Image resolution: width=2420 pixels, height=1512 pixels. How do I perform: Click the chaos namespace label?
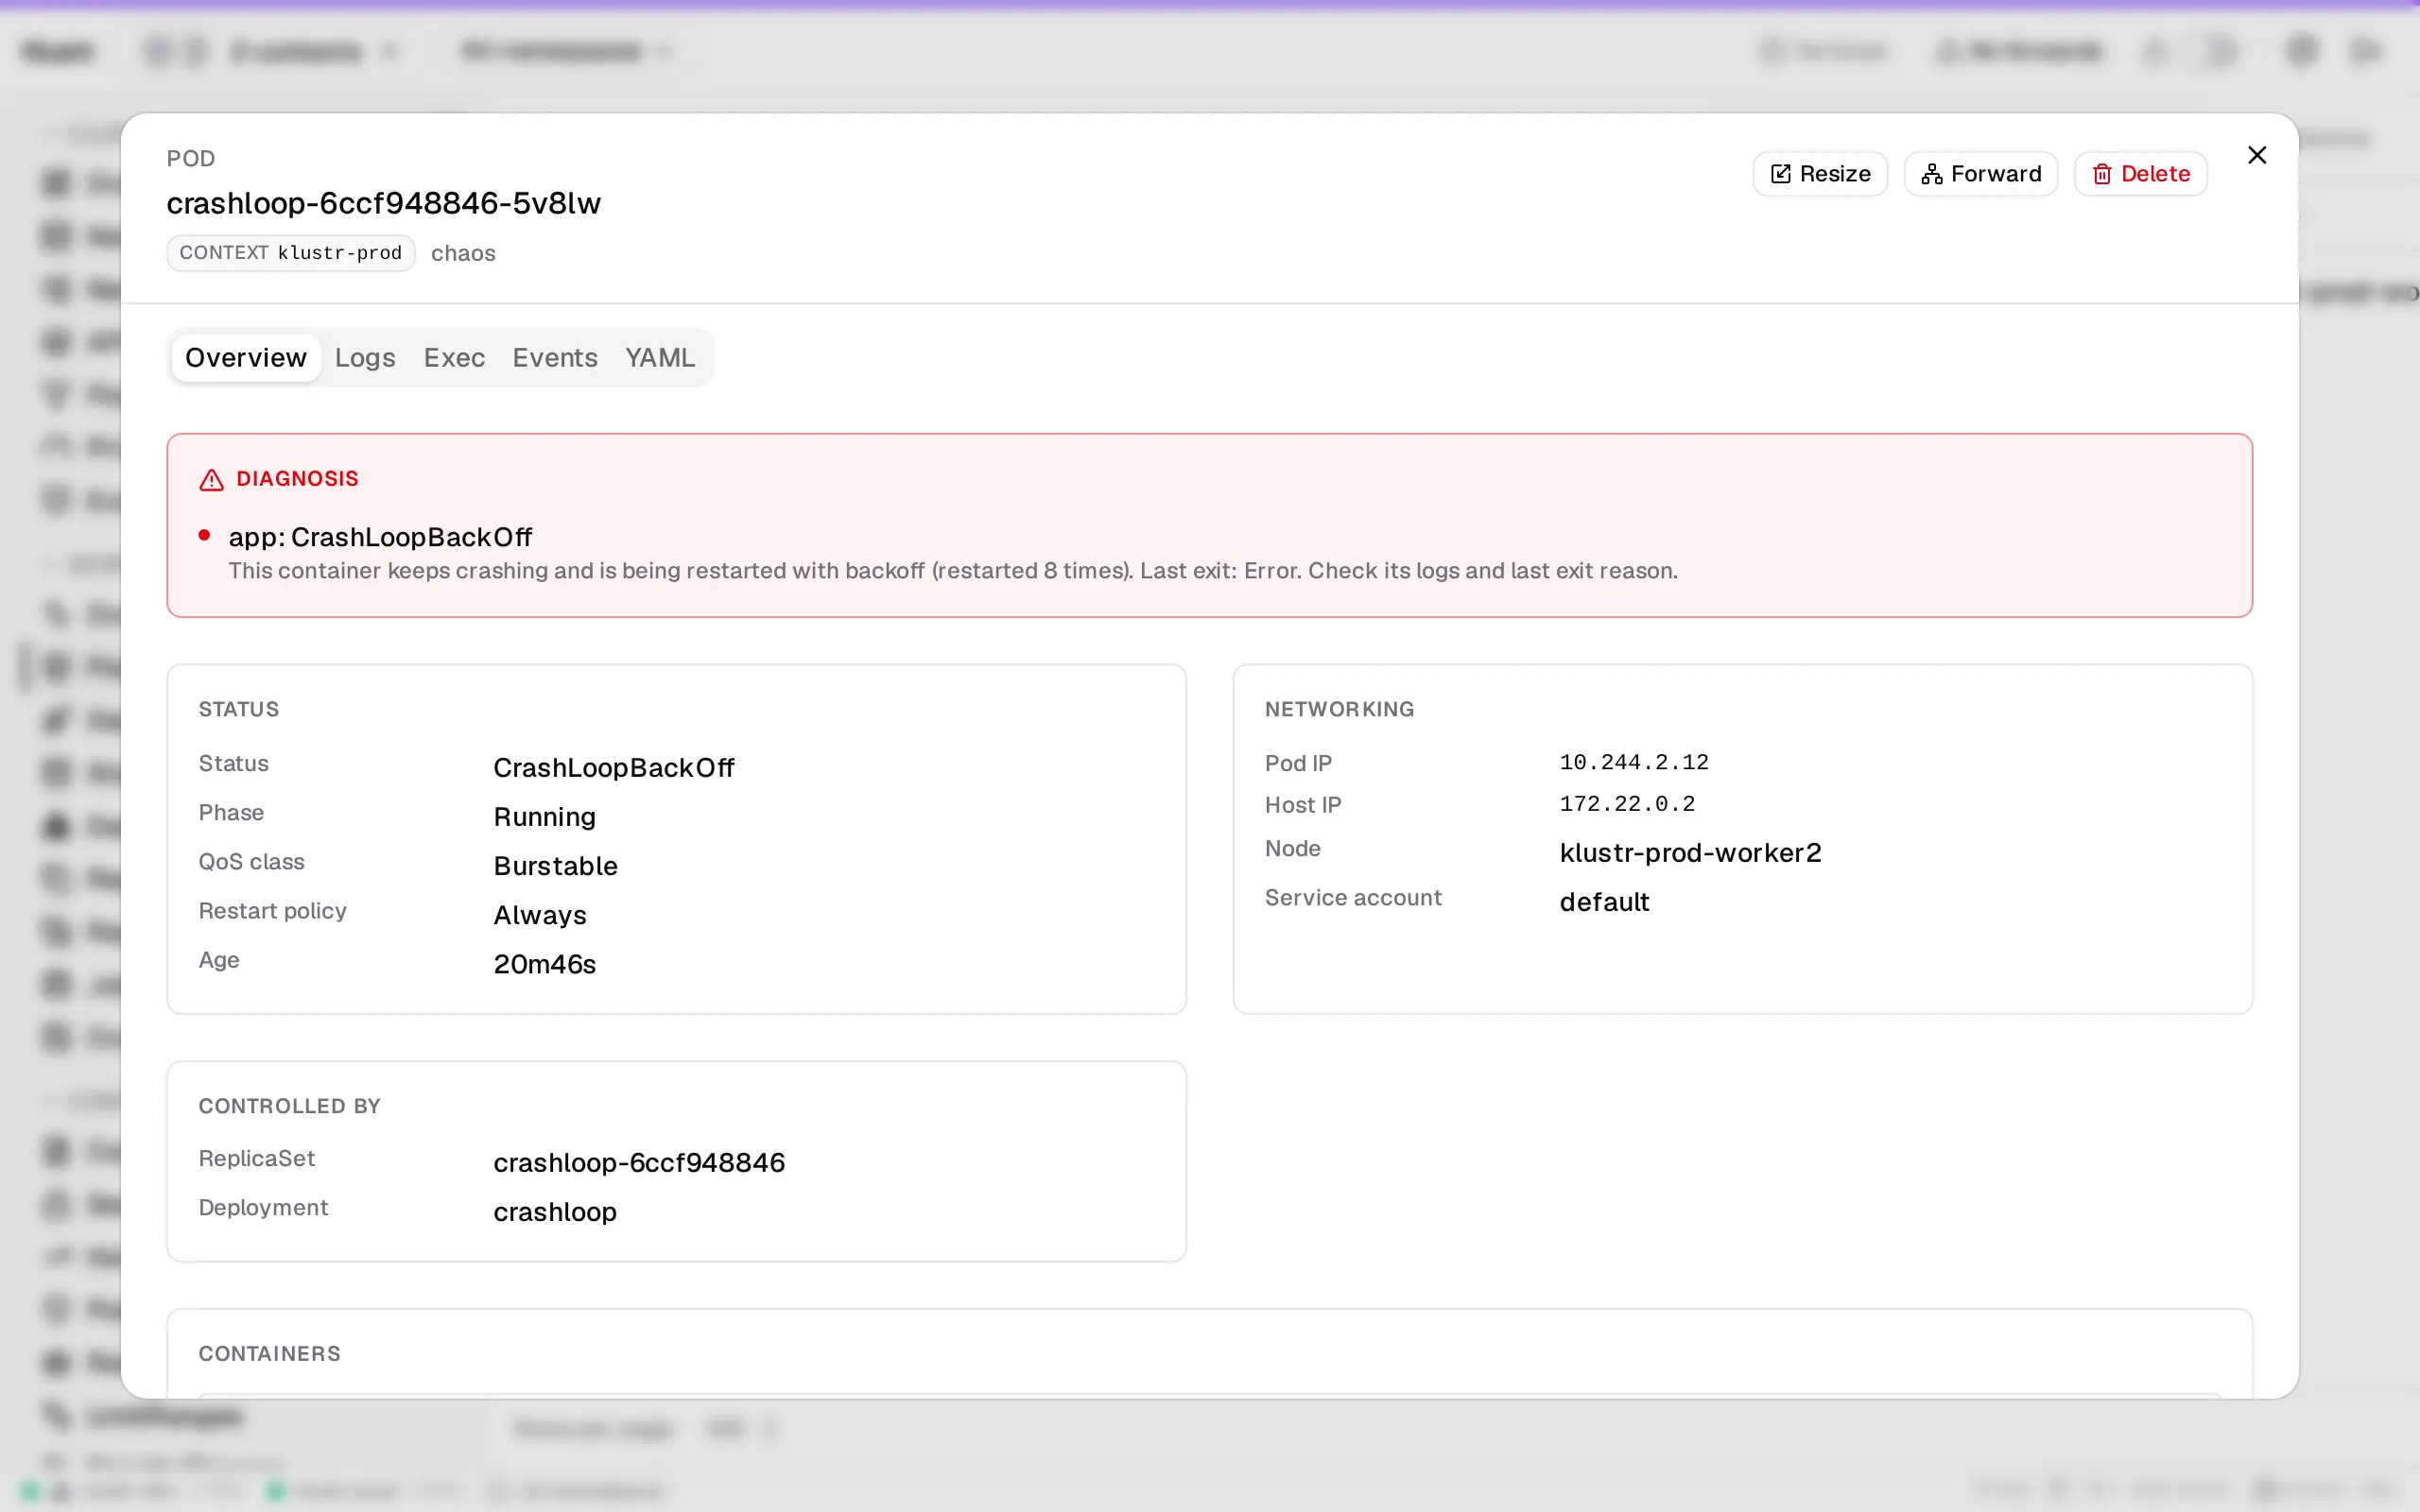coord(463,253)
